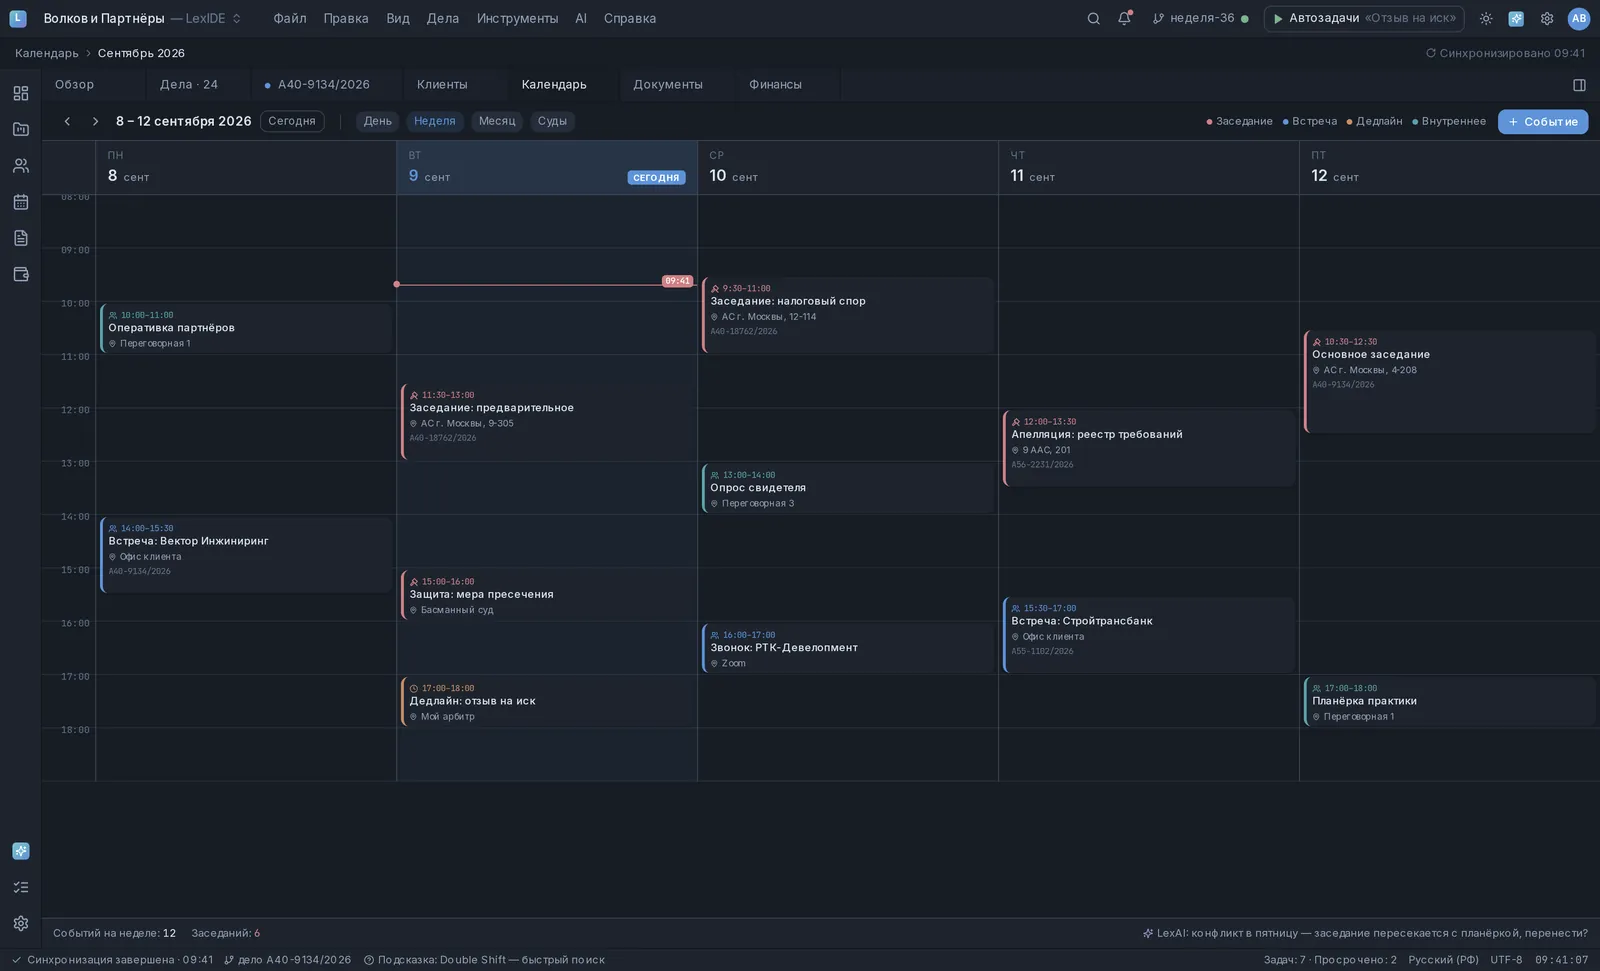Toggle side panel layout icon
The image size is (1600, 971).
1579,85
